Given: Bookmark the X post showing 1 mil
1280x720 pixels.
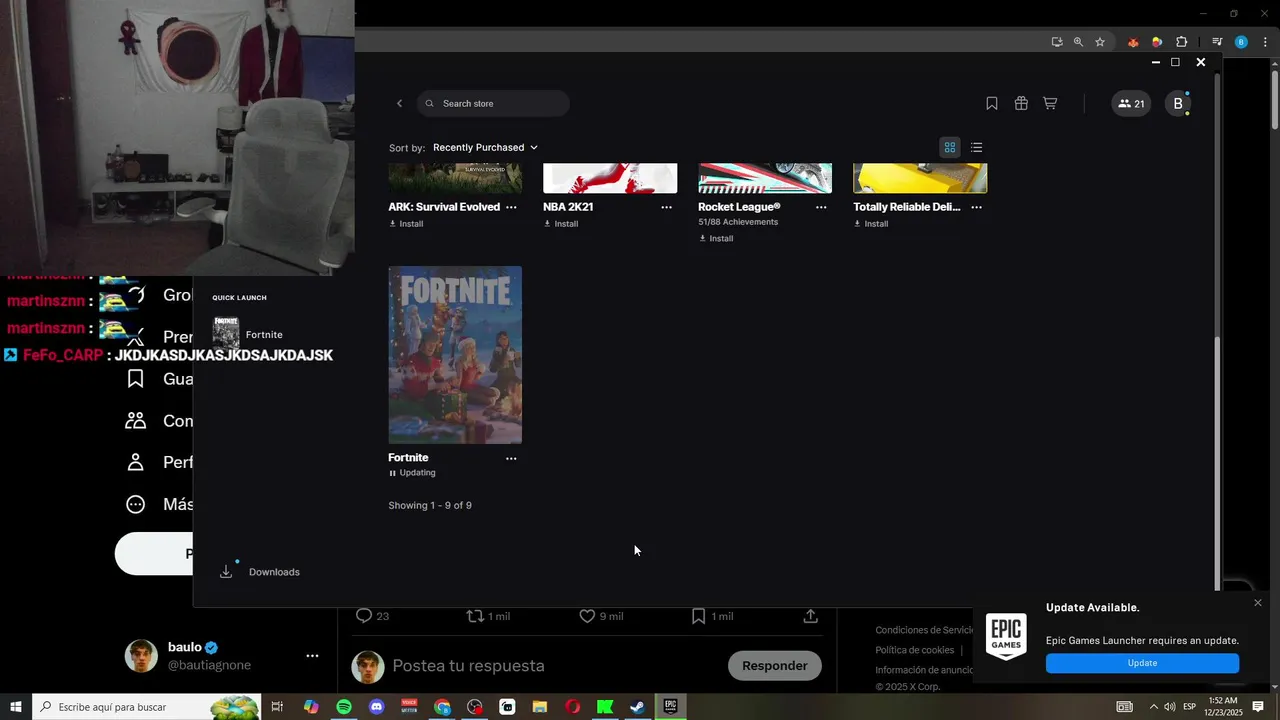Looking at the screenshot, I should click(x=699, y=616).
